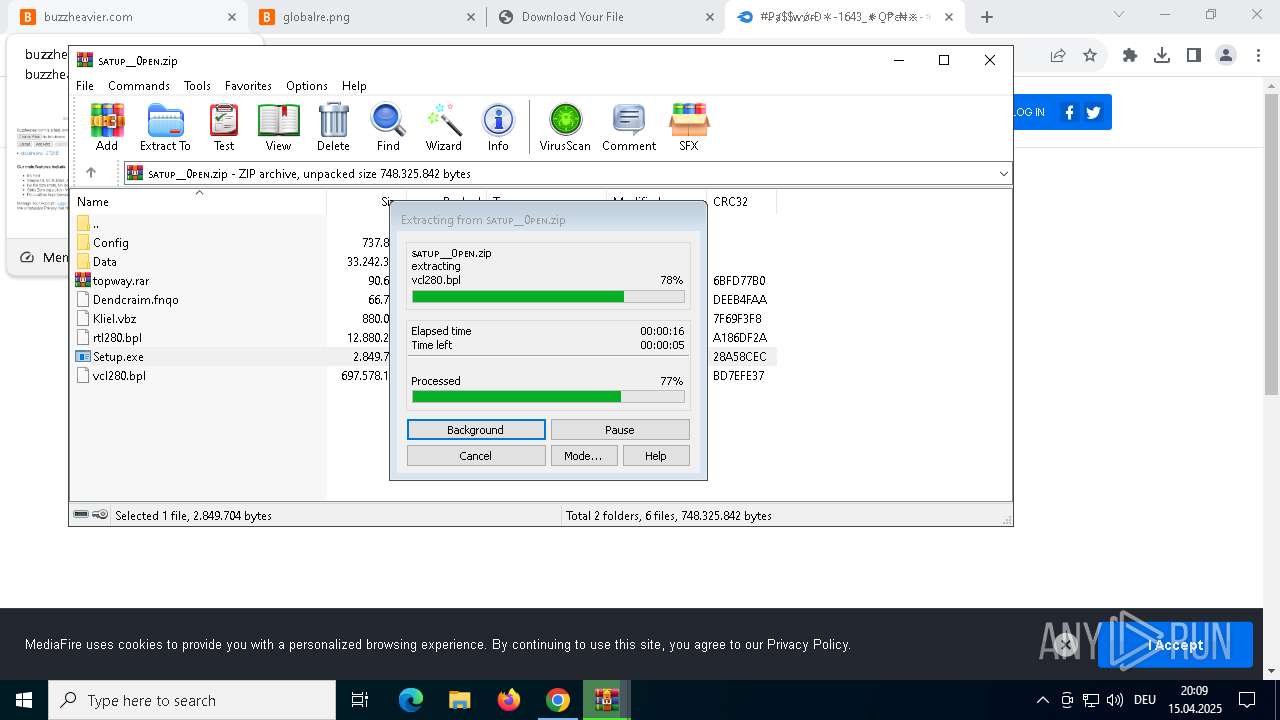Open the File menu in WinRAR
Screen dimensions: 1280x720
tap(85, 86)
